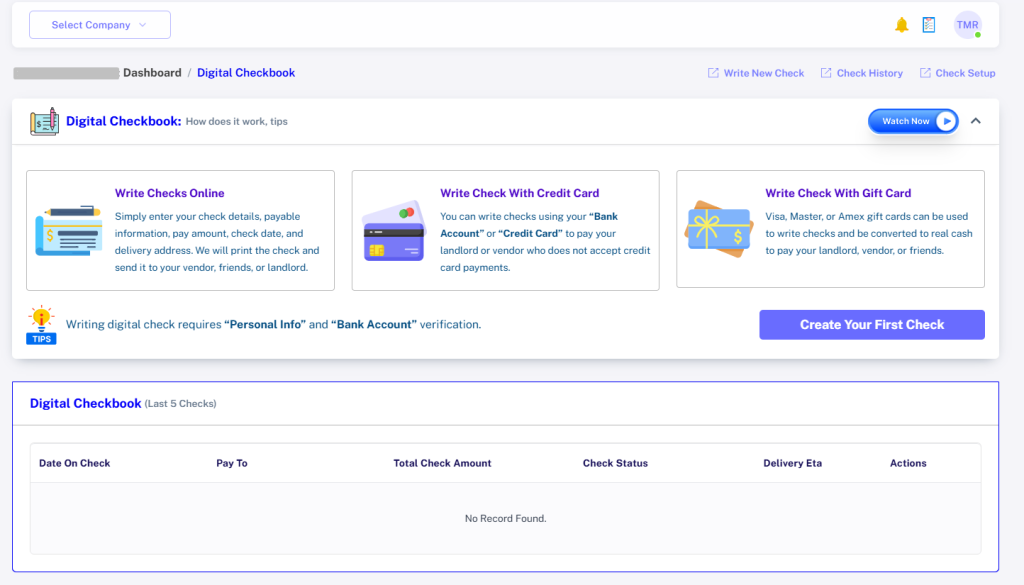Click the Write Check With Gift Card heading
The image size is (1024, 585).
click(x=838, y=193)
